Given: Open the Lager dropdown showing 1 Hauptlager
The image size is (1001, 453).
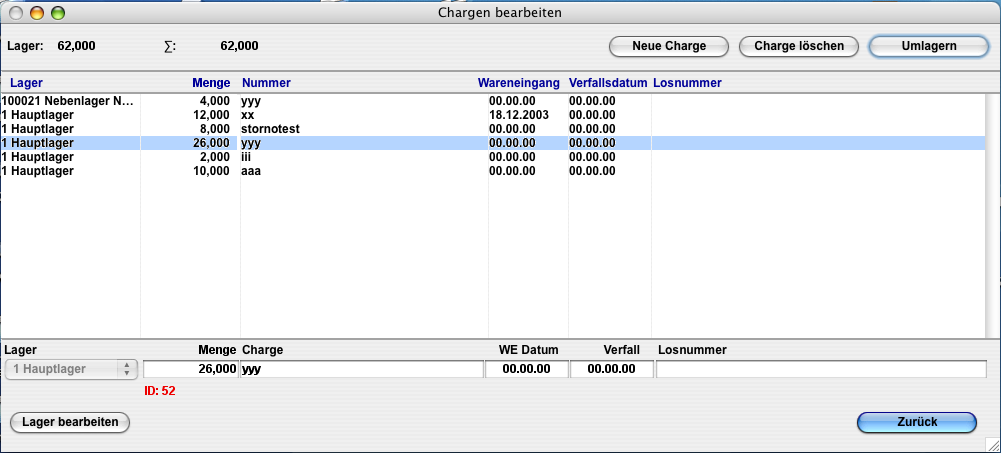Looking at the screenshot, I should (x=70, y=369).
